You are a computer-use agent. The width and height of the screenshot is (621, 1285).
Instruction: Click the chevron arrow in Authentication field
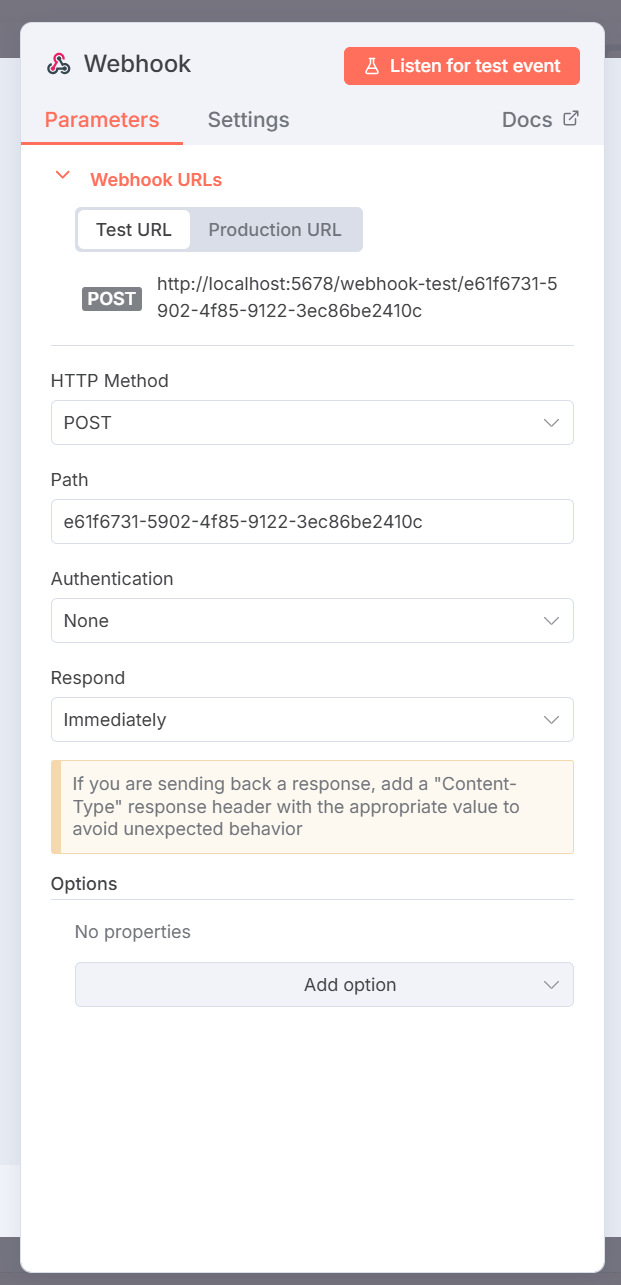coord(551,621)
